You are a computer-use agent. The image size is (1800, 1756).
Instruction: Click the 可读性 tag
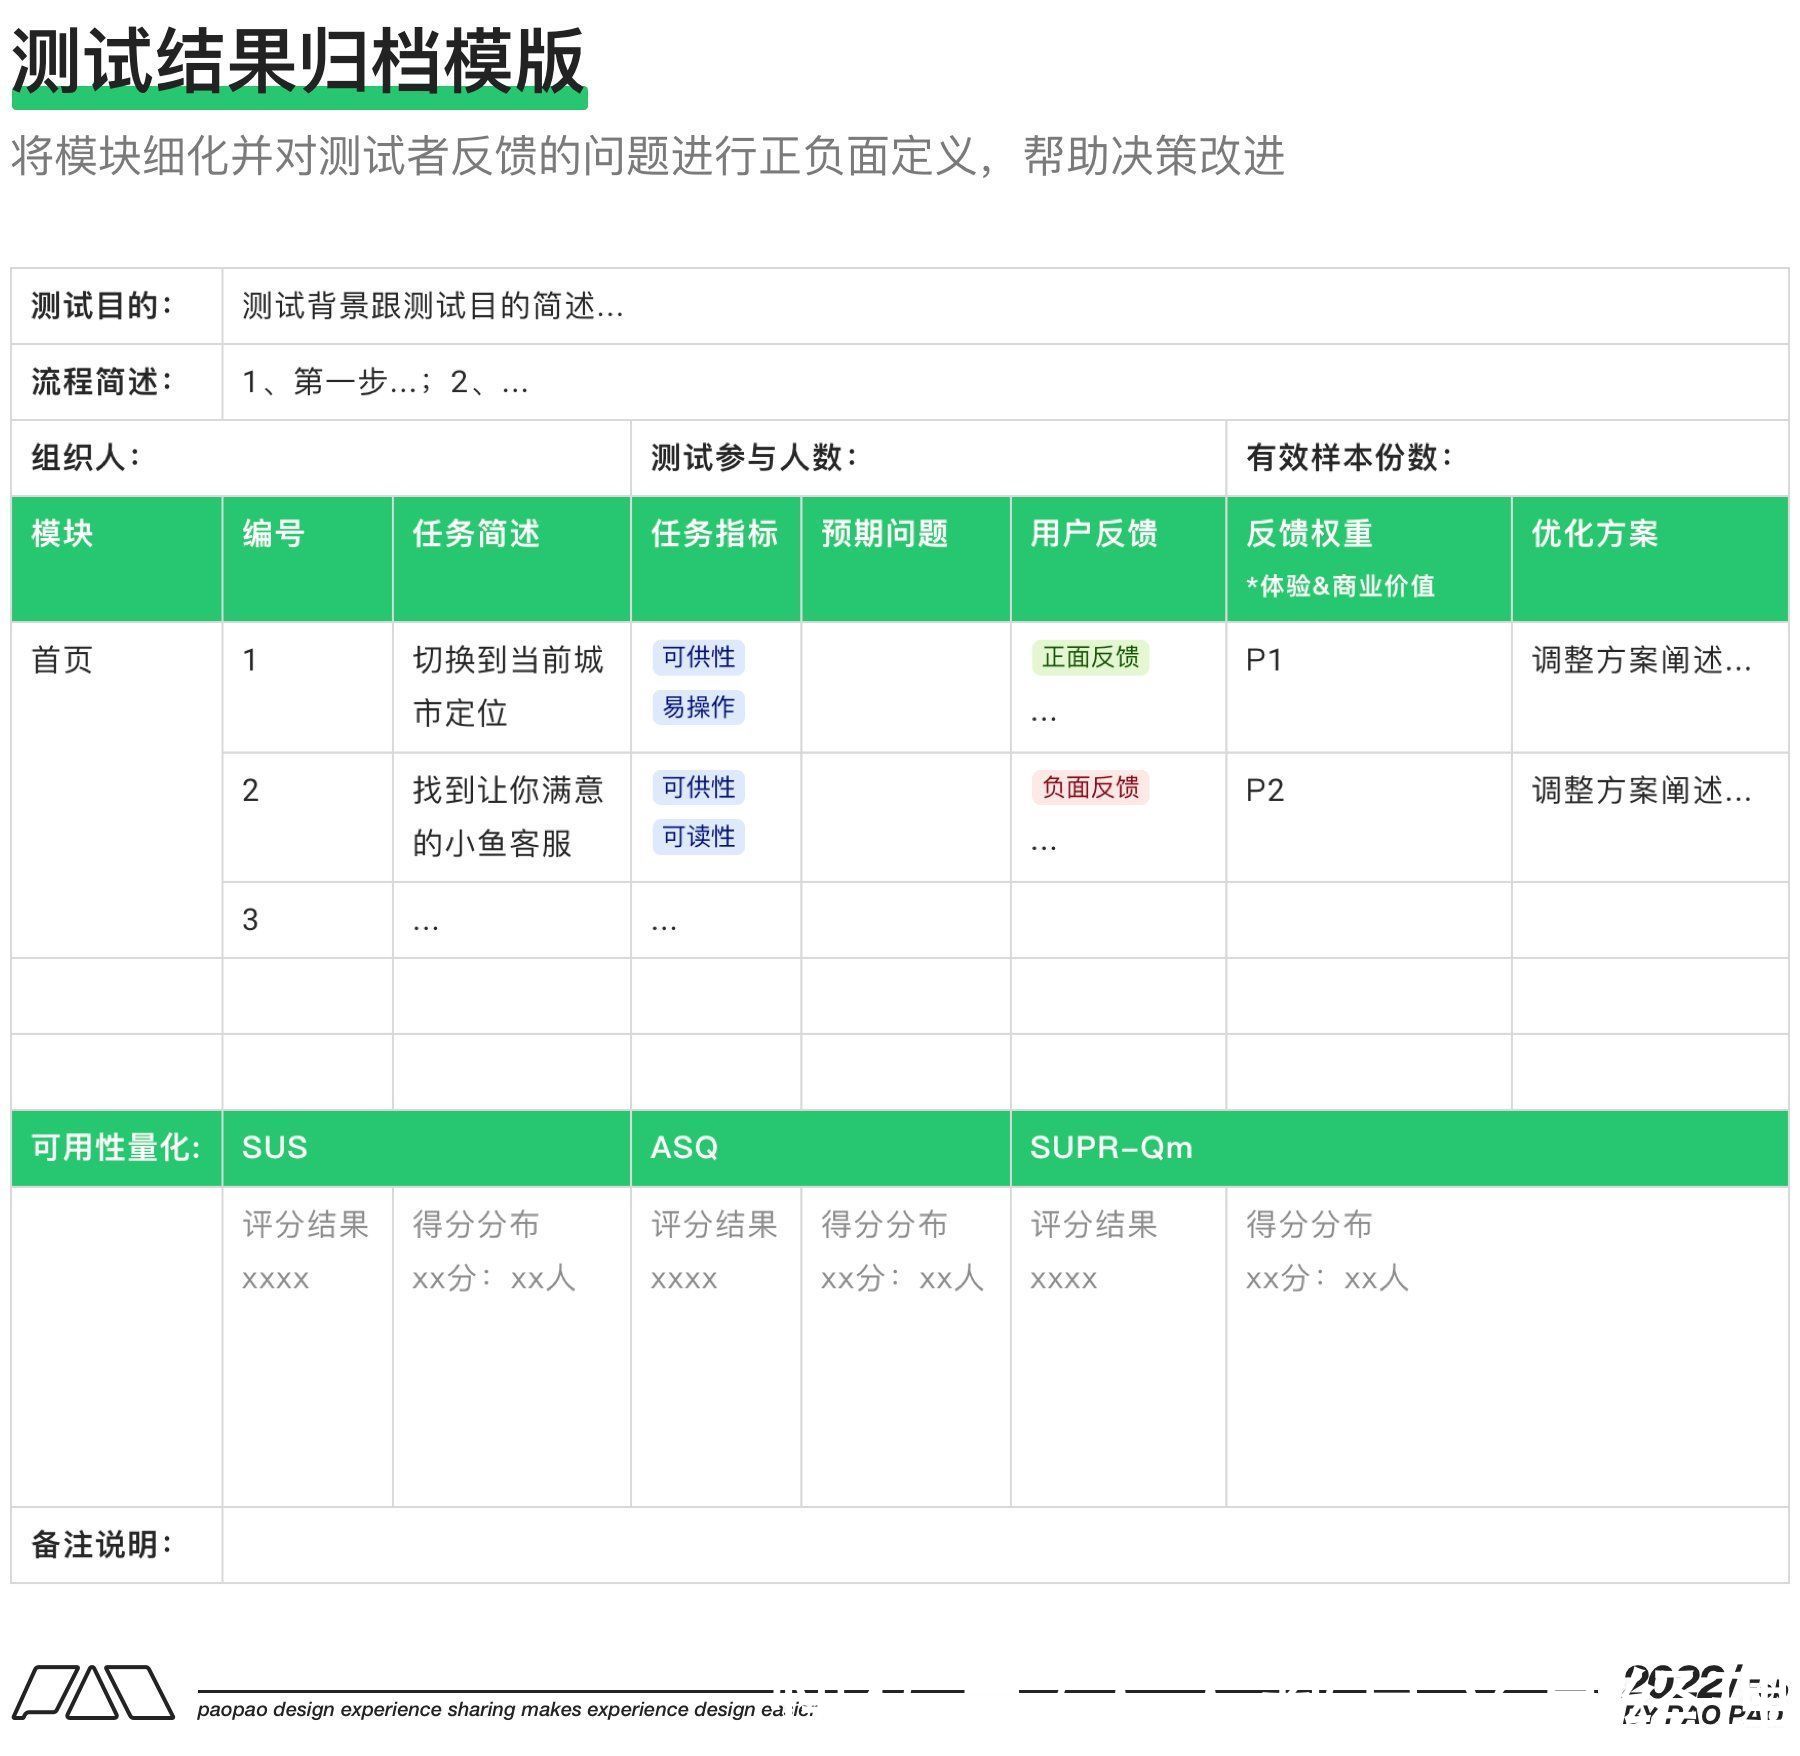point(698,836)
